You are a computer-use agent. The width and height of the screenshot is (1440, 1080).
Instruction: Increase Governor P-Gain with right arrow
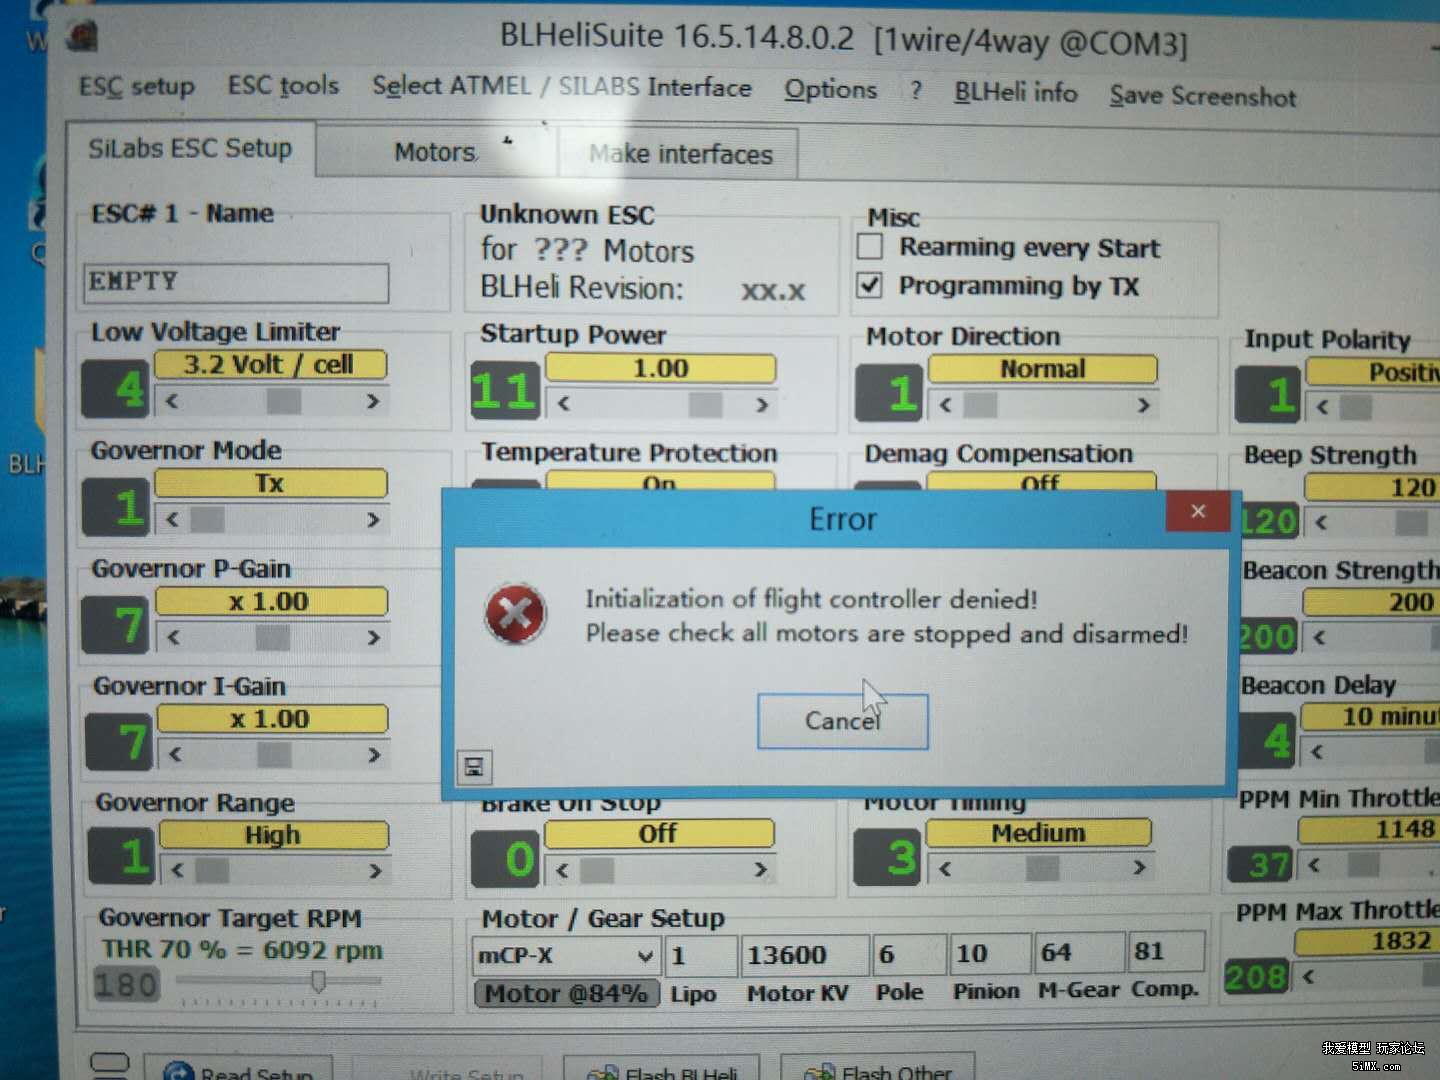tap(374, 637)
